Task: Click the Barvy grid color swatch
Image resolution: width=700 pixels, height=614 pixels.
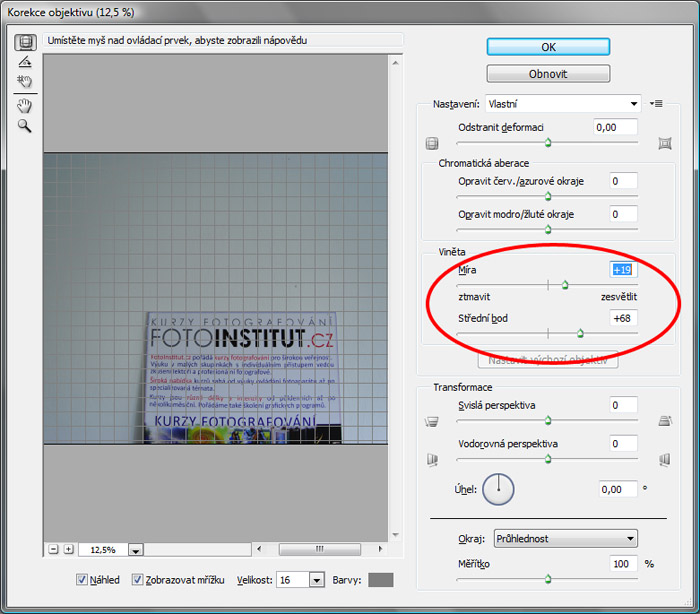Action: tap(381, 579)
